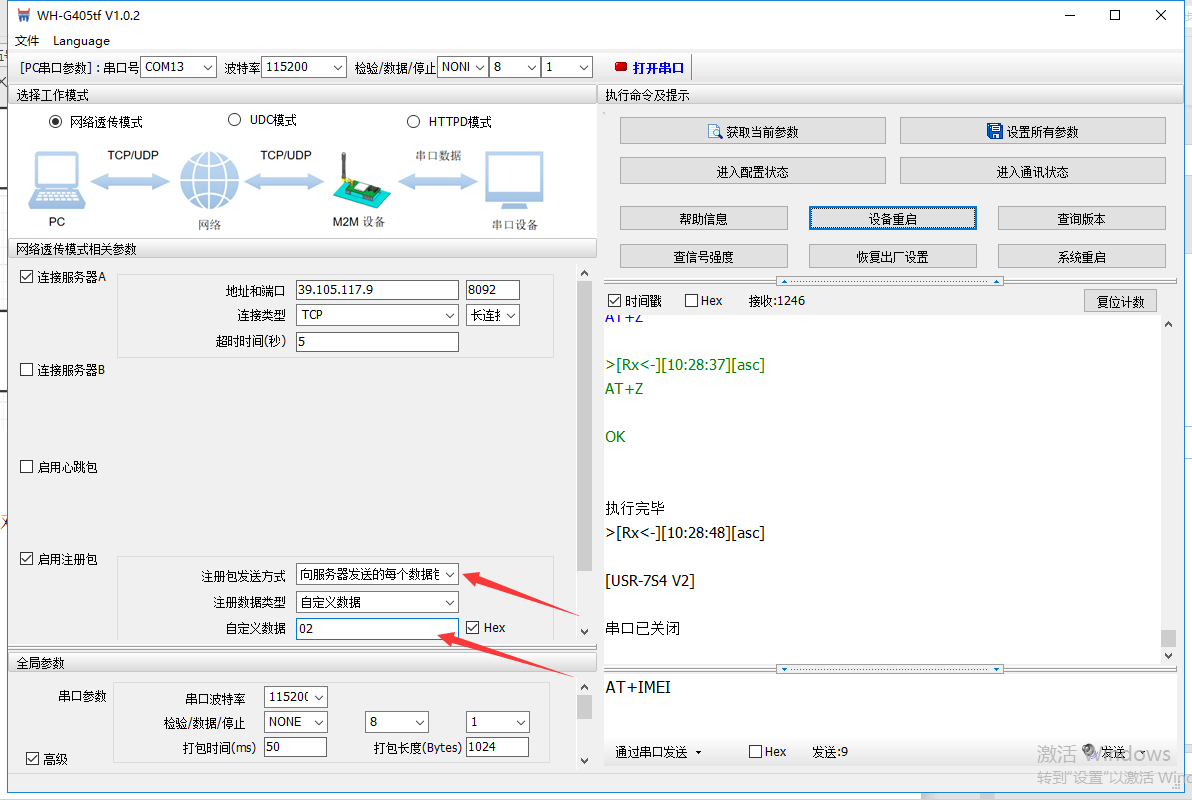1192x800 pixels.
Task: Click the 打开串口 red port icon
Action: [x=621, y=67]
